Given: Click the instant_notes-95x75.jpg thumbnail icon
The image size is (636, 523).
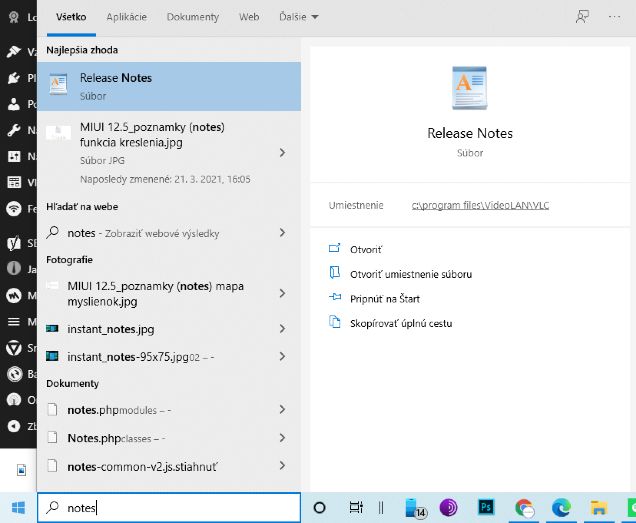Looking at the screenshot, I should click(x=52, y=356).
